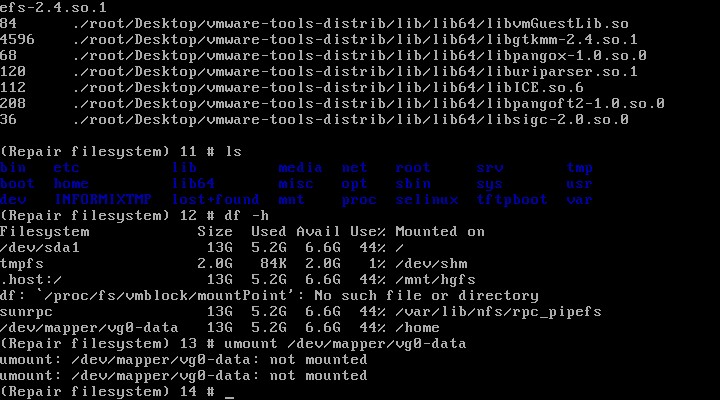Screen dimensions: 720x400
Task: Click the 'lost+found' directory entry
Action: [215, 199]
